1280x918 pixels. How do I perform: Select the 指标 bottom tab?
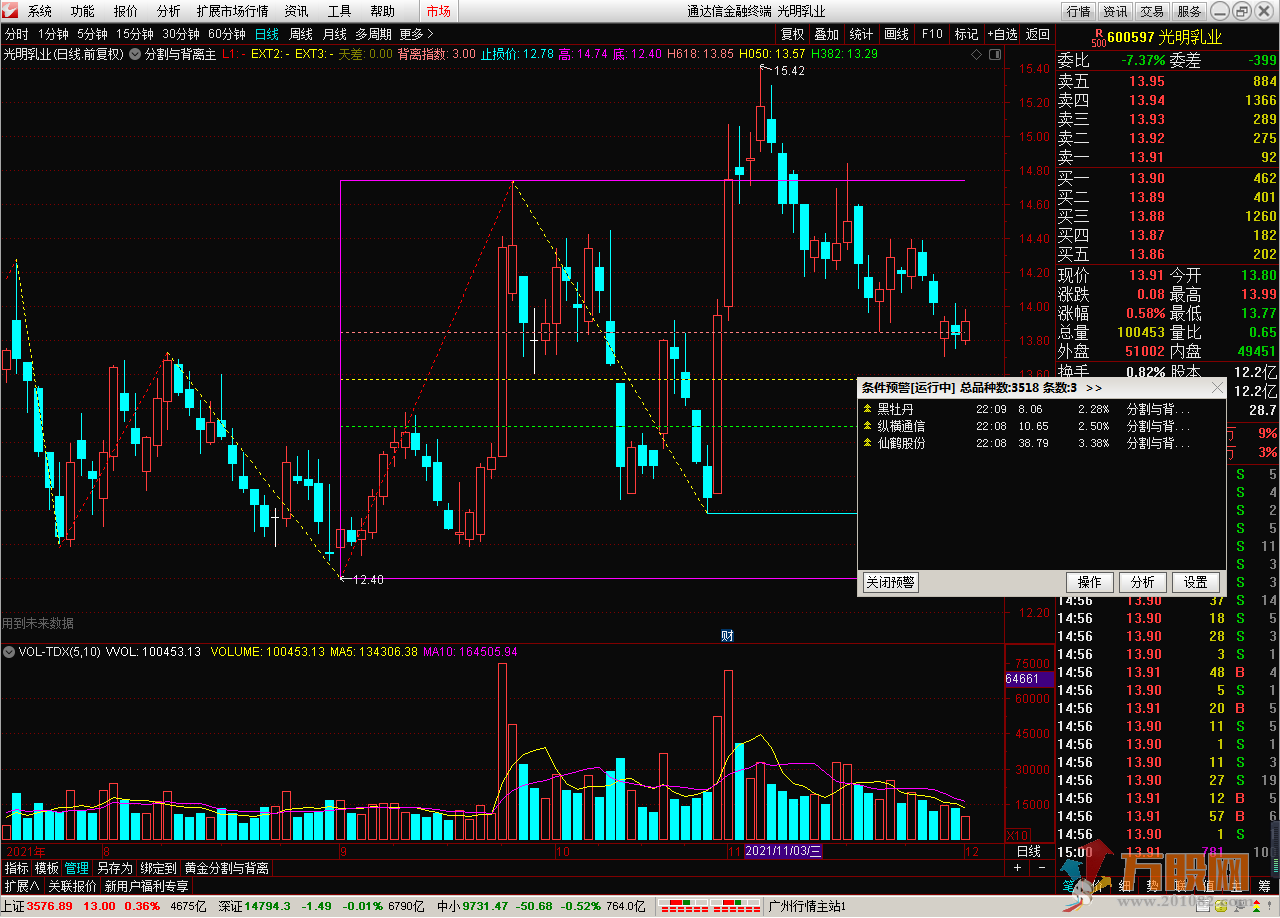(17, 868)
